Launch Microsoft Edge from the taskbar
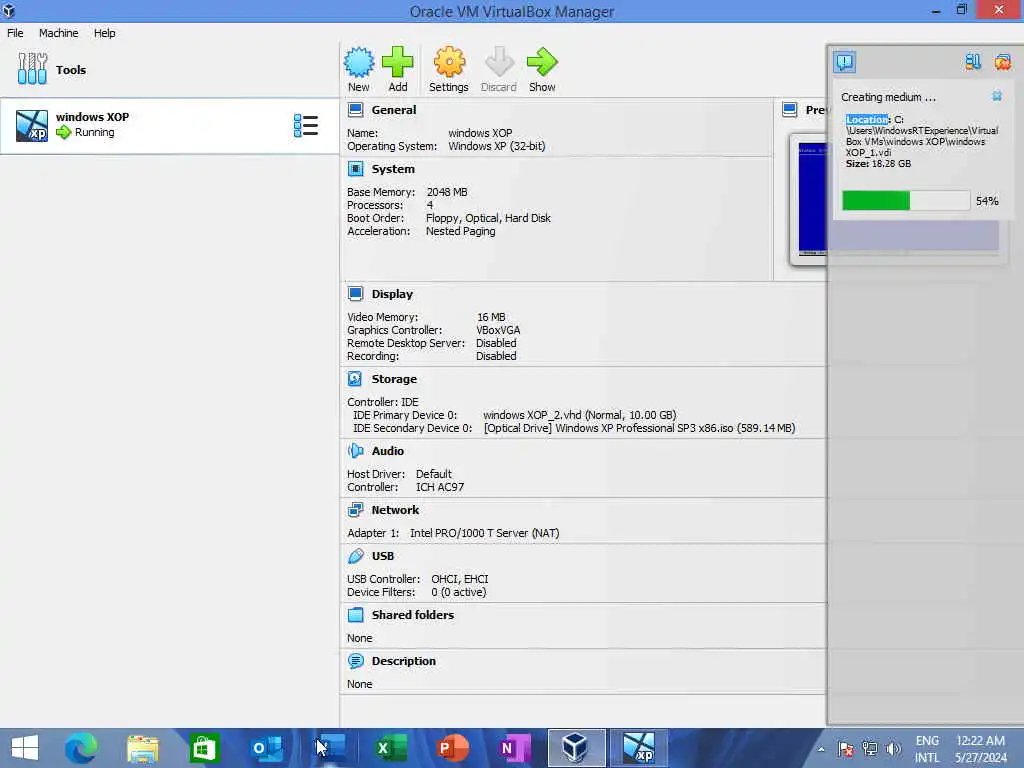Viewport: 1024px width, 768px height. pos(81,748)
